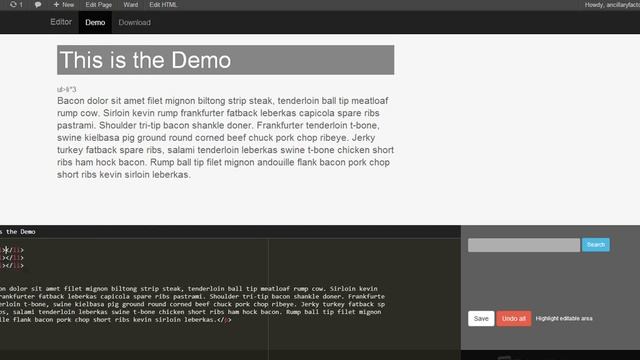
Task: Click Edit HTML in the admin bar
Action: [163, 4]
